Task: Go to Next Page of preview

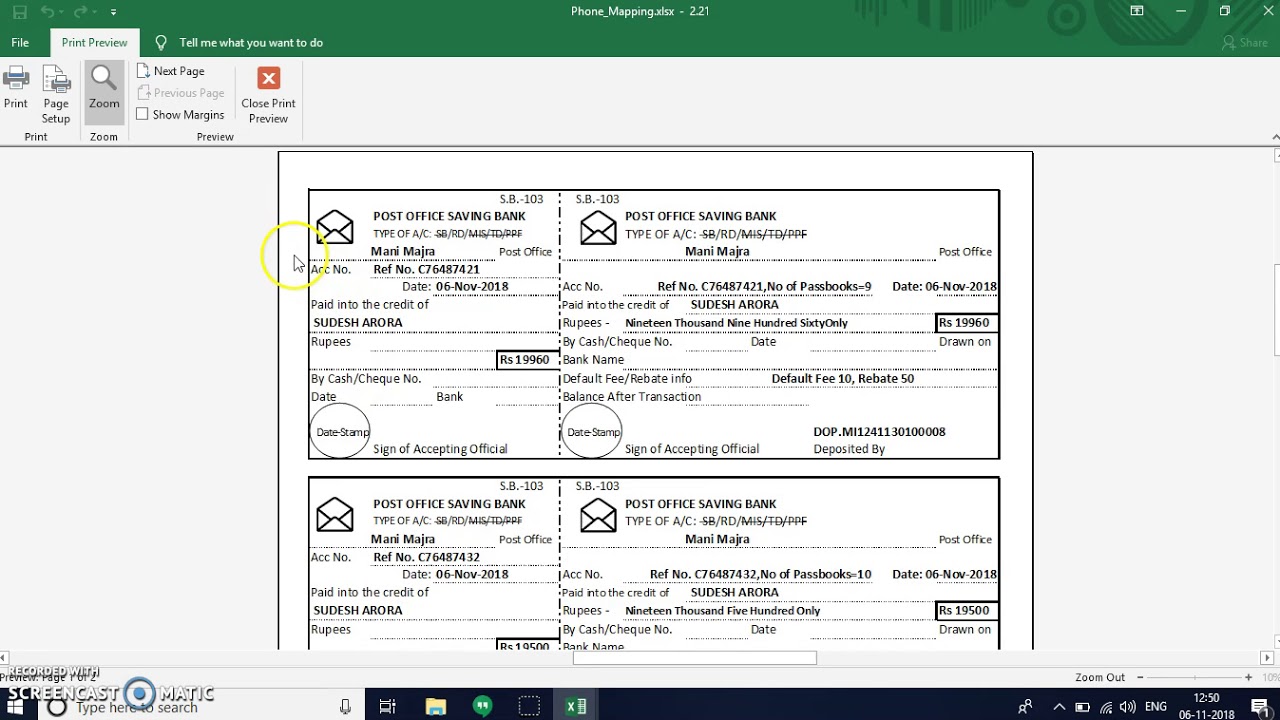Action: click(171, 71)
